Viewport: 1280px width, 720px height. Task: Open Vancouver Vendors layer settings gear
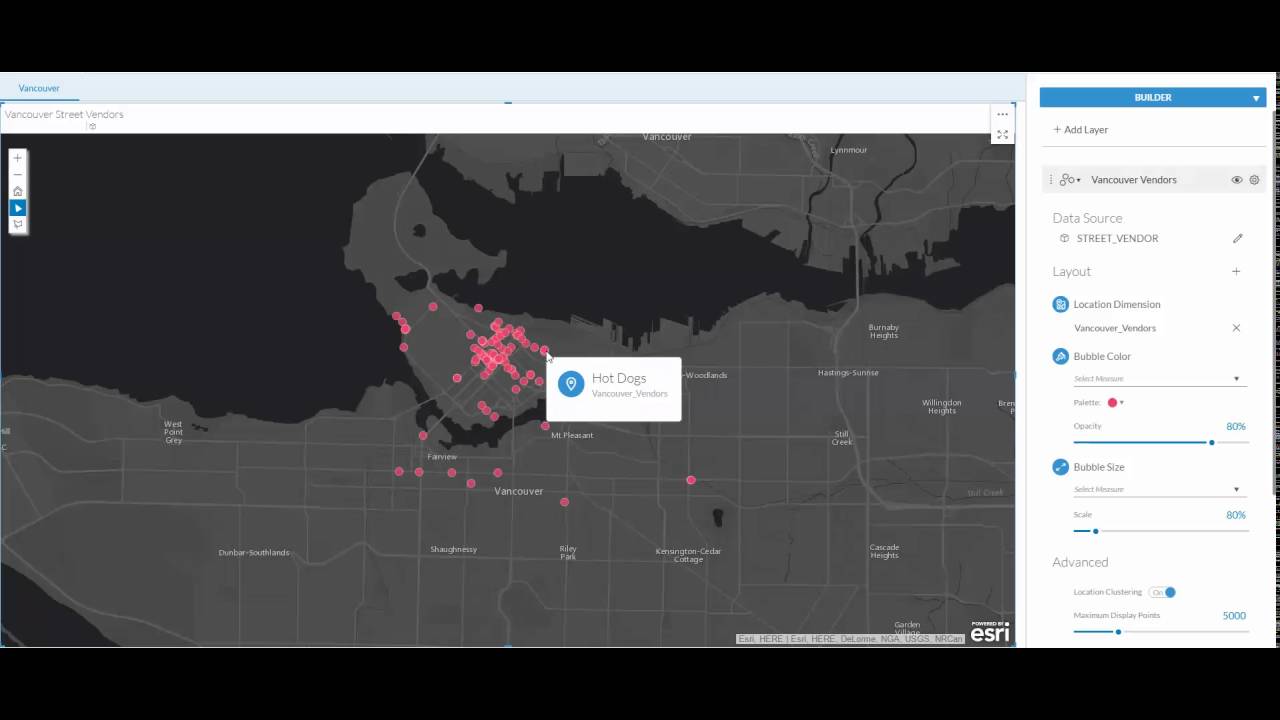click(1254, 180)
